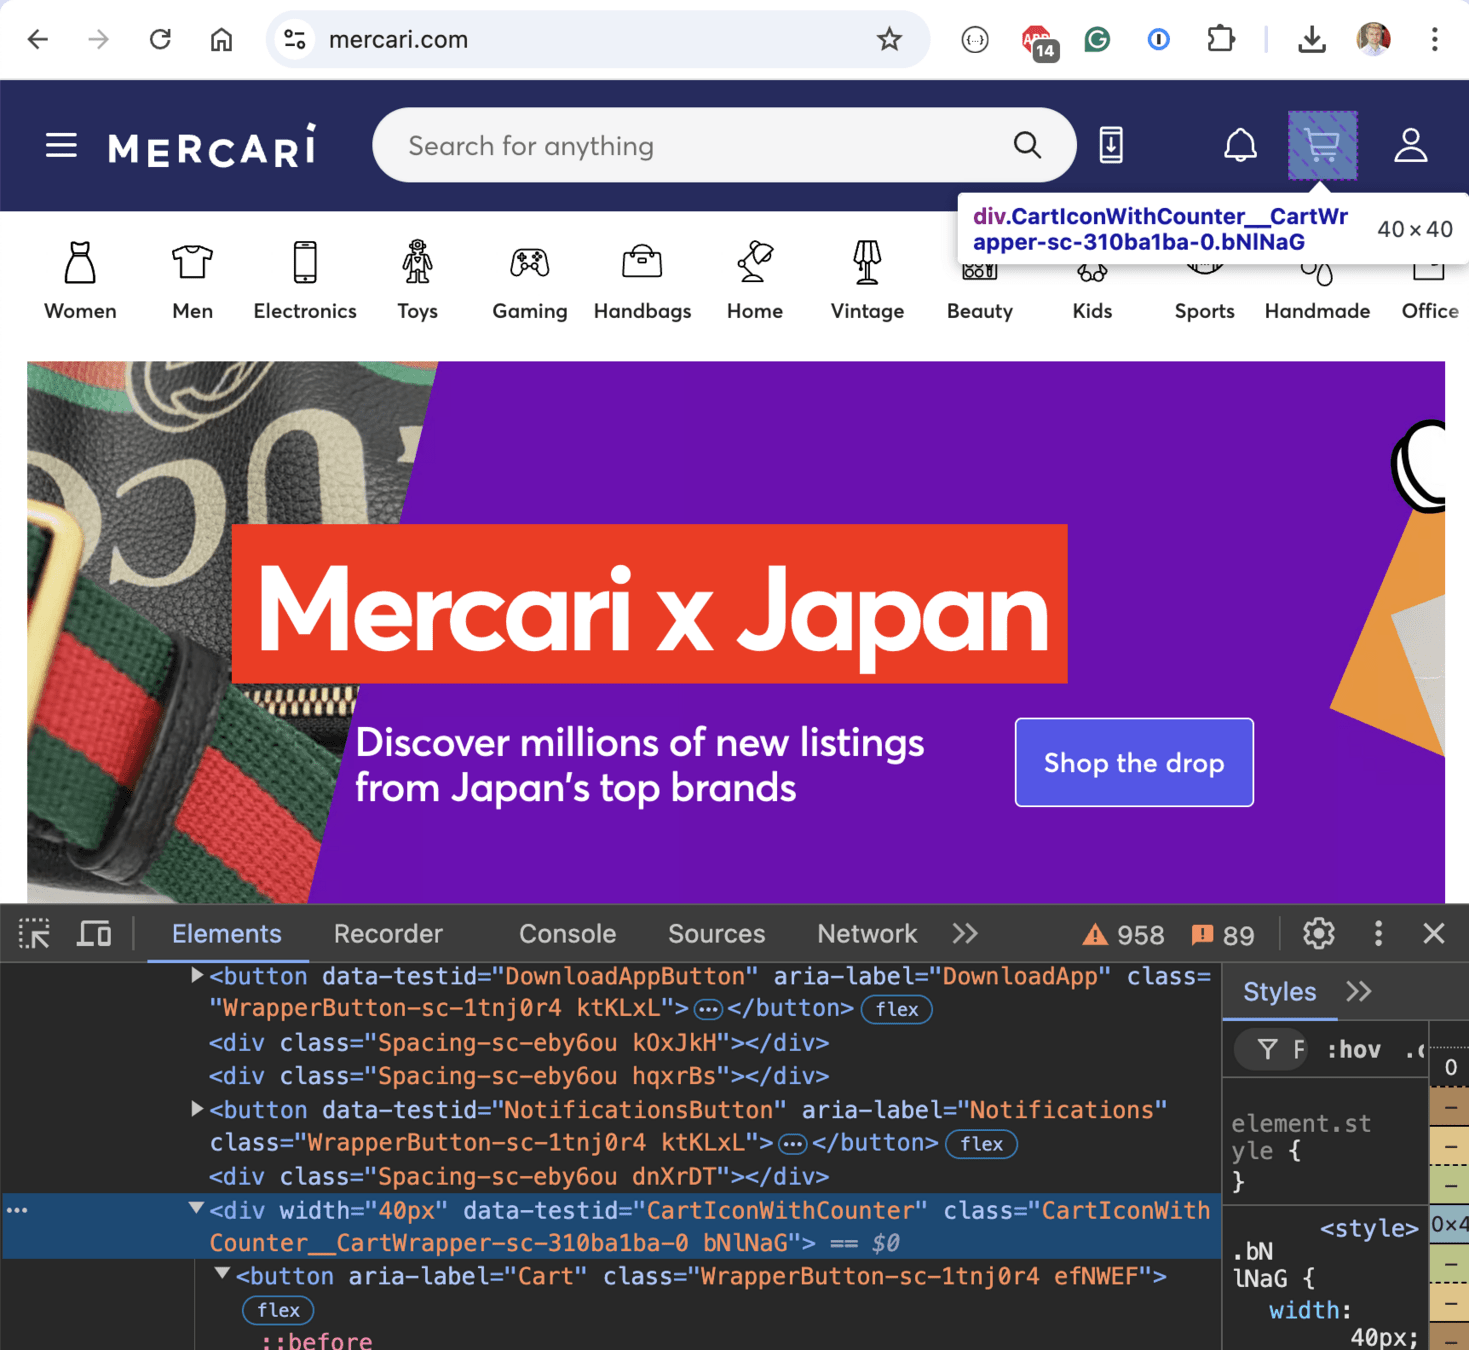
Task: Open the browser home page
Action: [x=221, y=40]
